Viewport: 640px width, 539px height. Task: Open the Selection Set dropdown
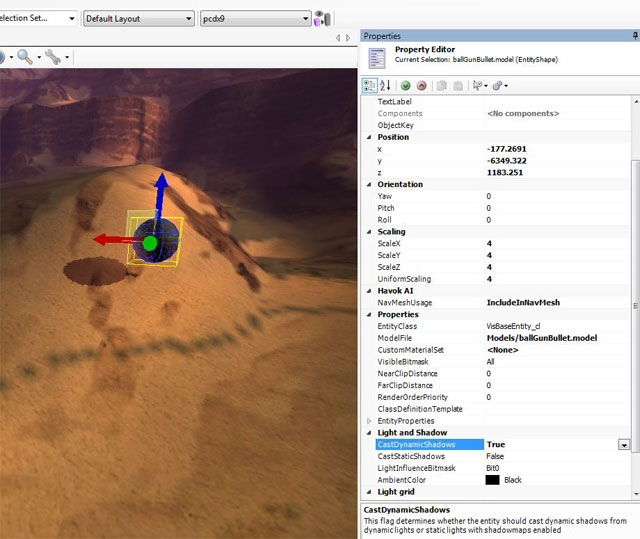pos(72,18)
